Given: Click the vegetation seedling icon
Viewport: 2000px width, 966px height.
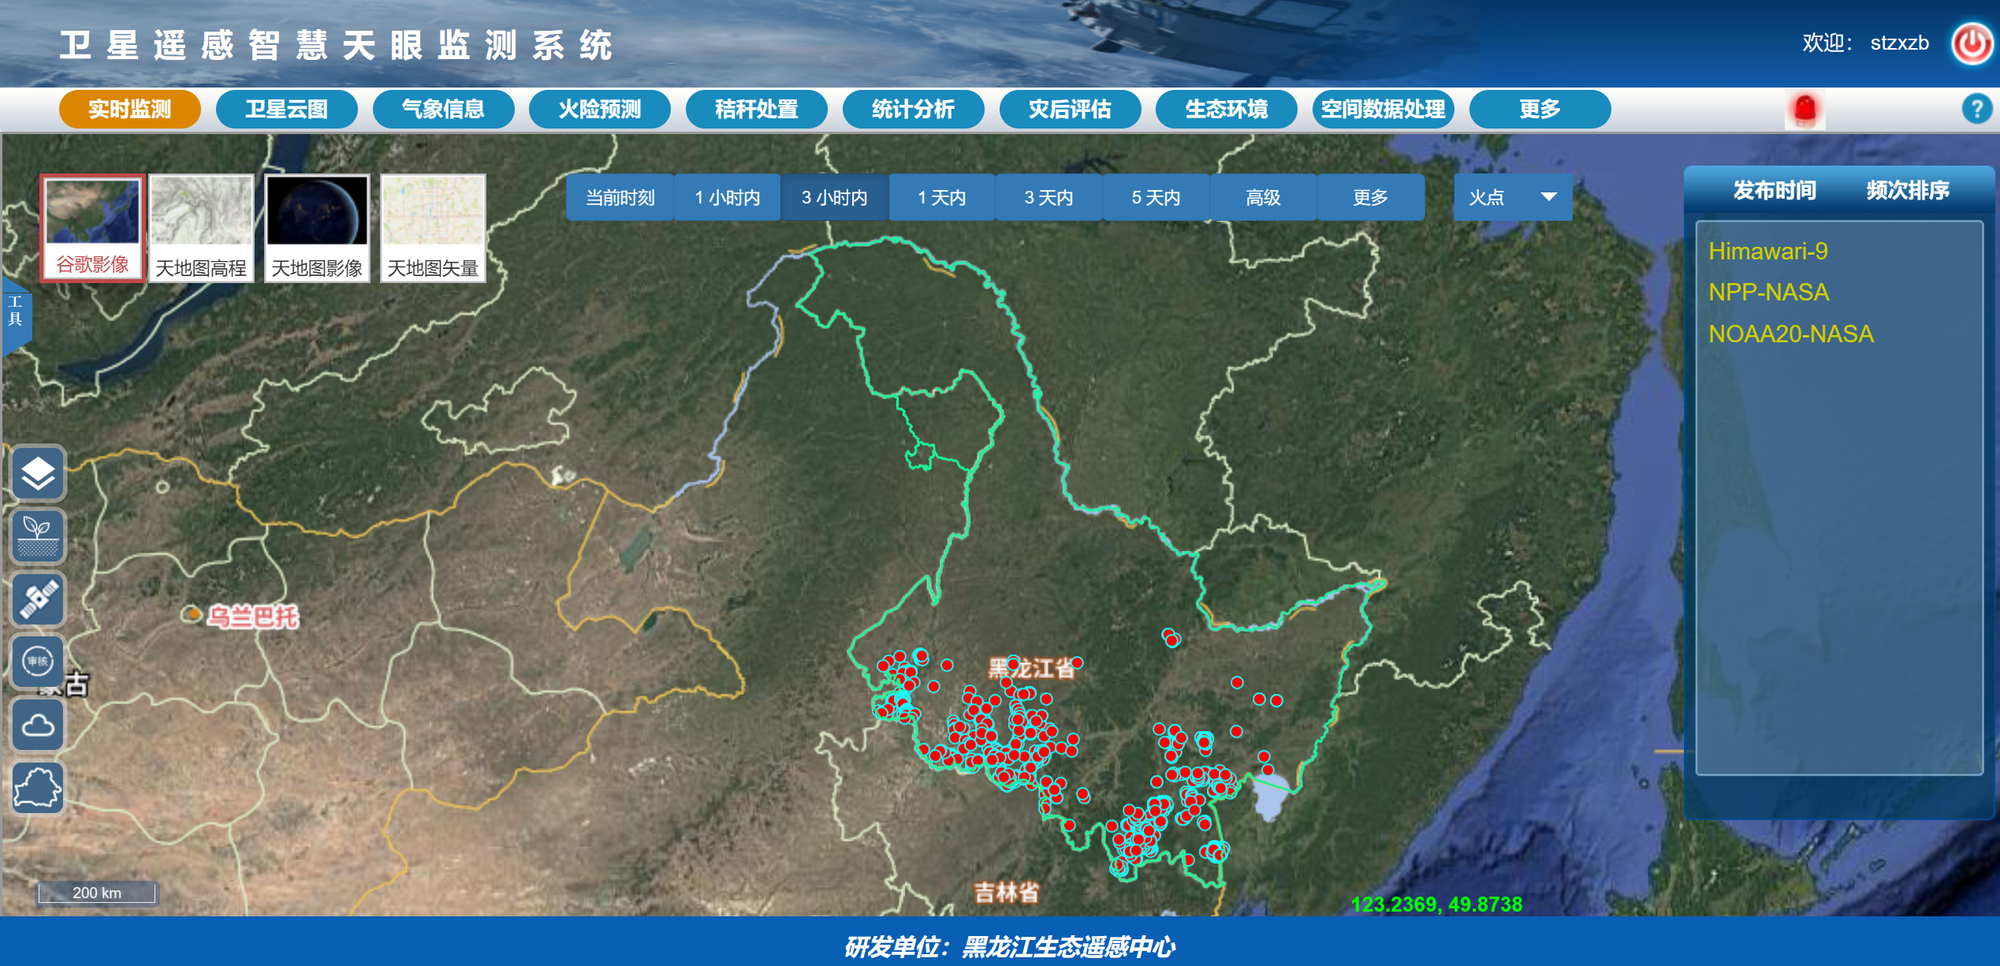Looking at the screenshot, I should (38, 535).
